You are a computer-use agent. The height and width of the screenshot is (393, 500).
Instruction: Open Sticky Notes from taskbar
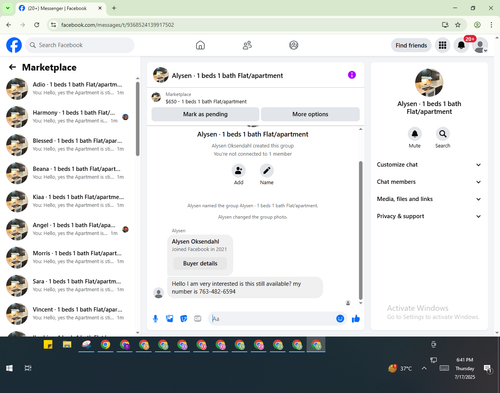48,344
